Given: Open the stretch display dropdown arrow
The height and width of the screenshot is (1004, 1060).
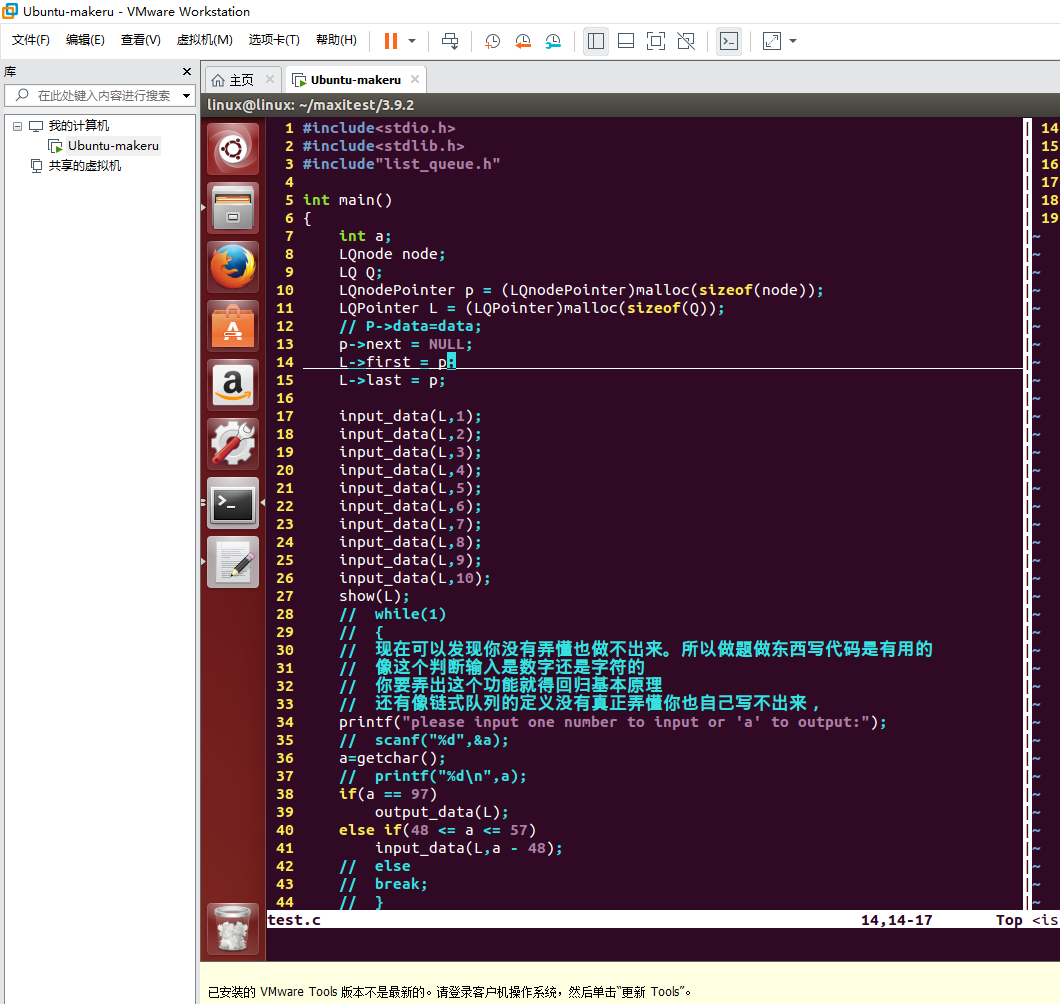Looking at the screenshot, I should click(x=793, y=41).
